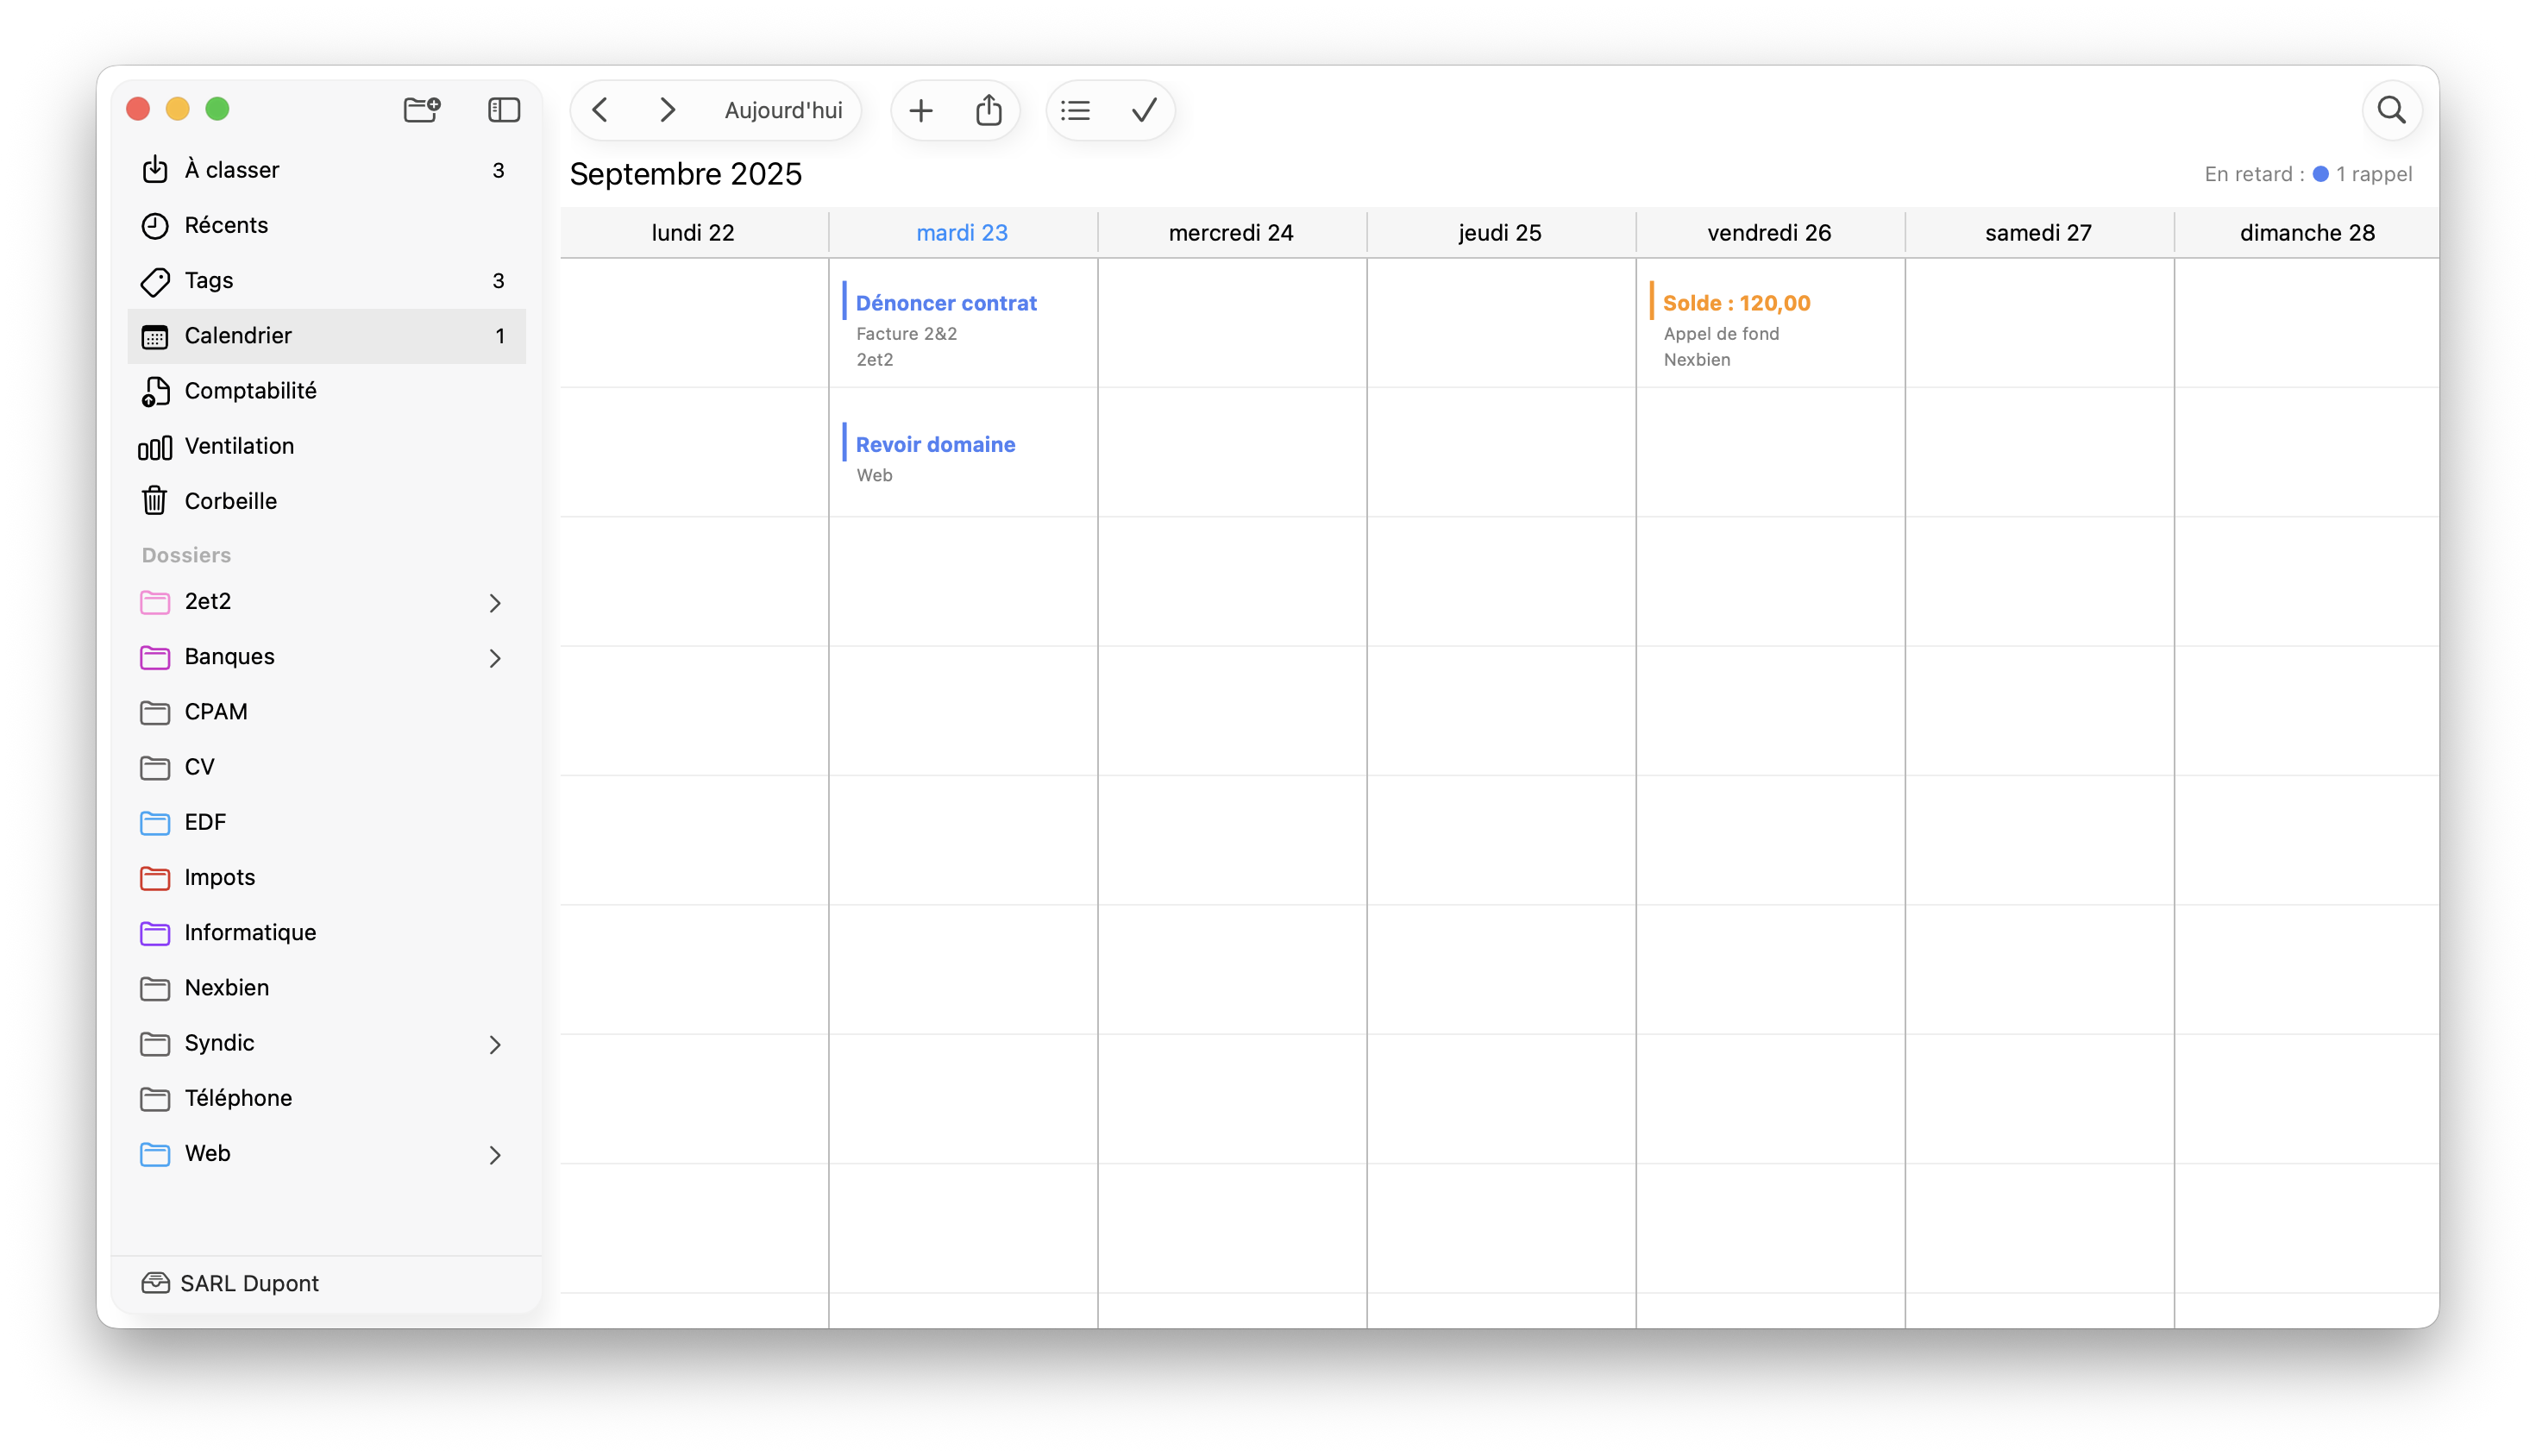Click the orange Solde : 120,00 event
Viewport: 2536px width, 1456px height.
[1736, 303]
